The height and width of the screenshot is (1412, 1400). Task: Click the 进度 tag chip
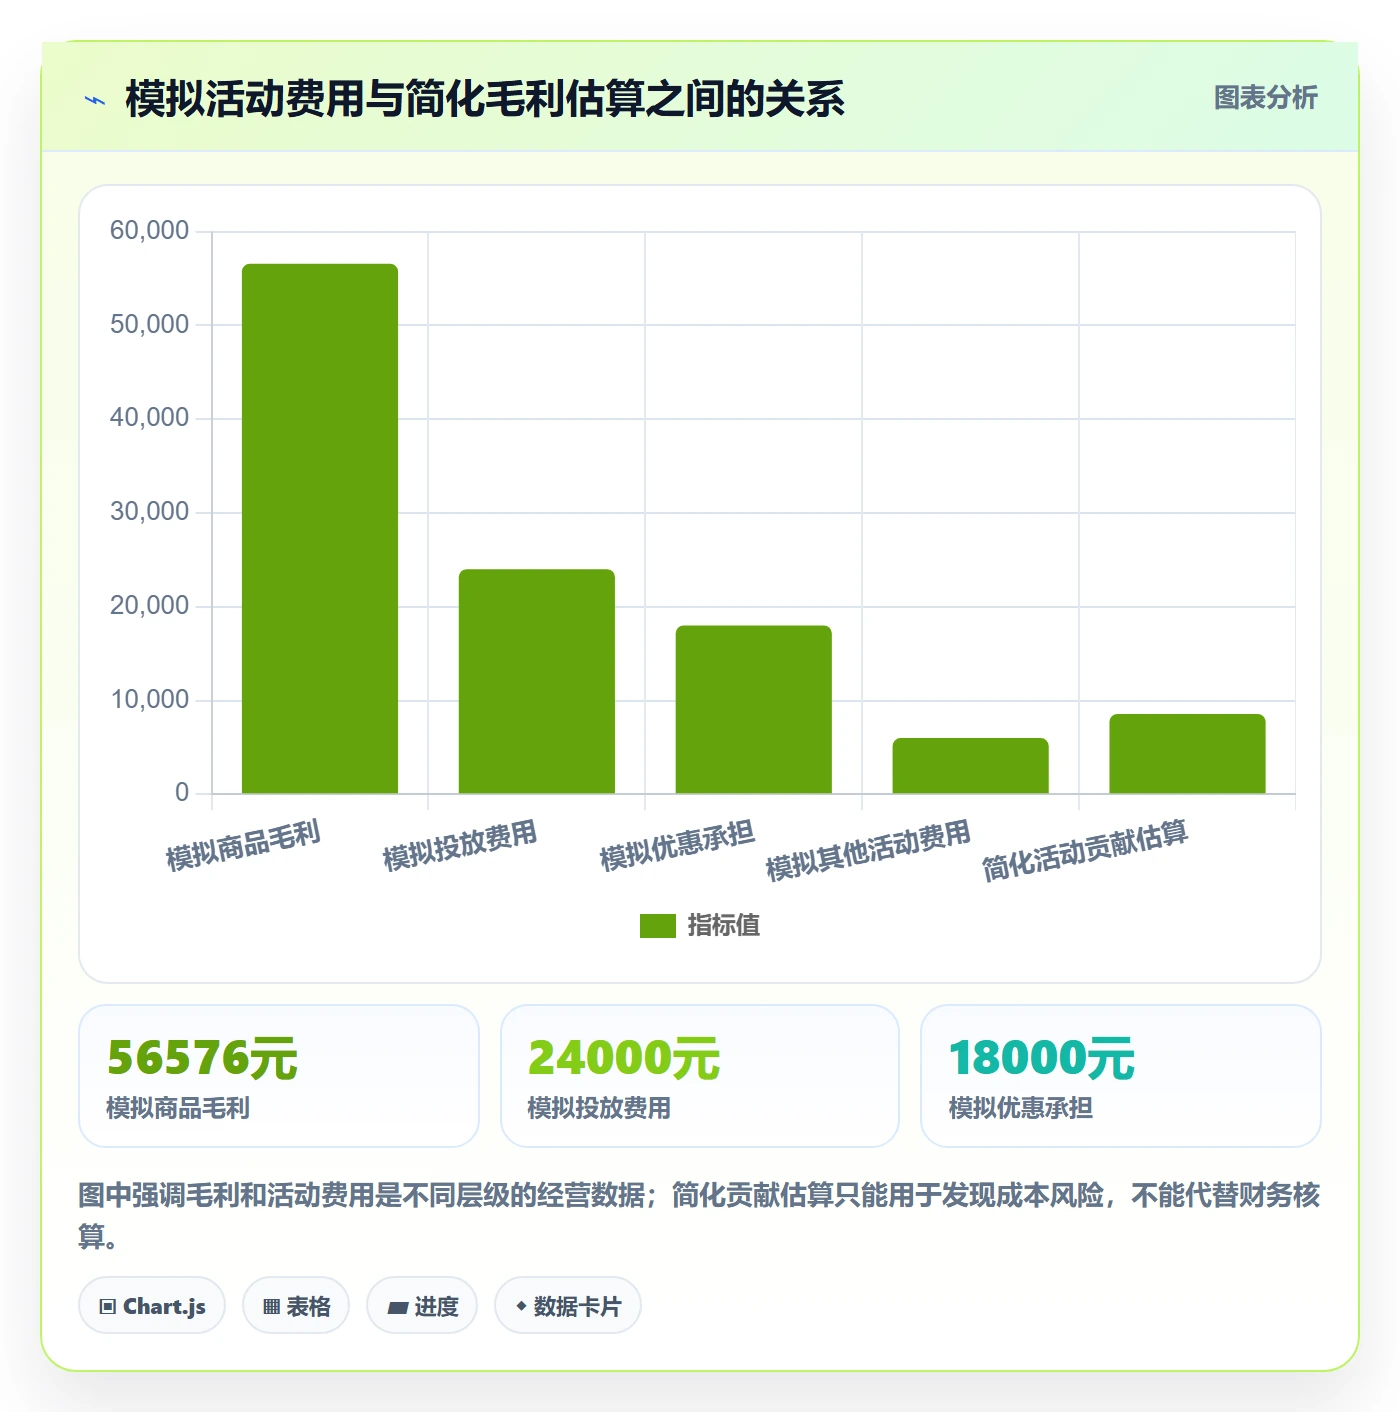(422, 1306)
